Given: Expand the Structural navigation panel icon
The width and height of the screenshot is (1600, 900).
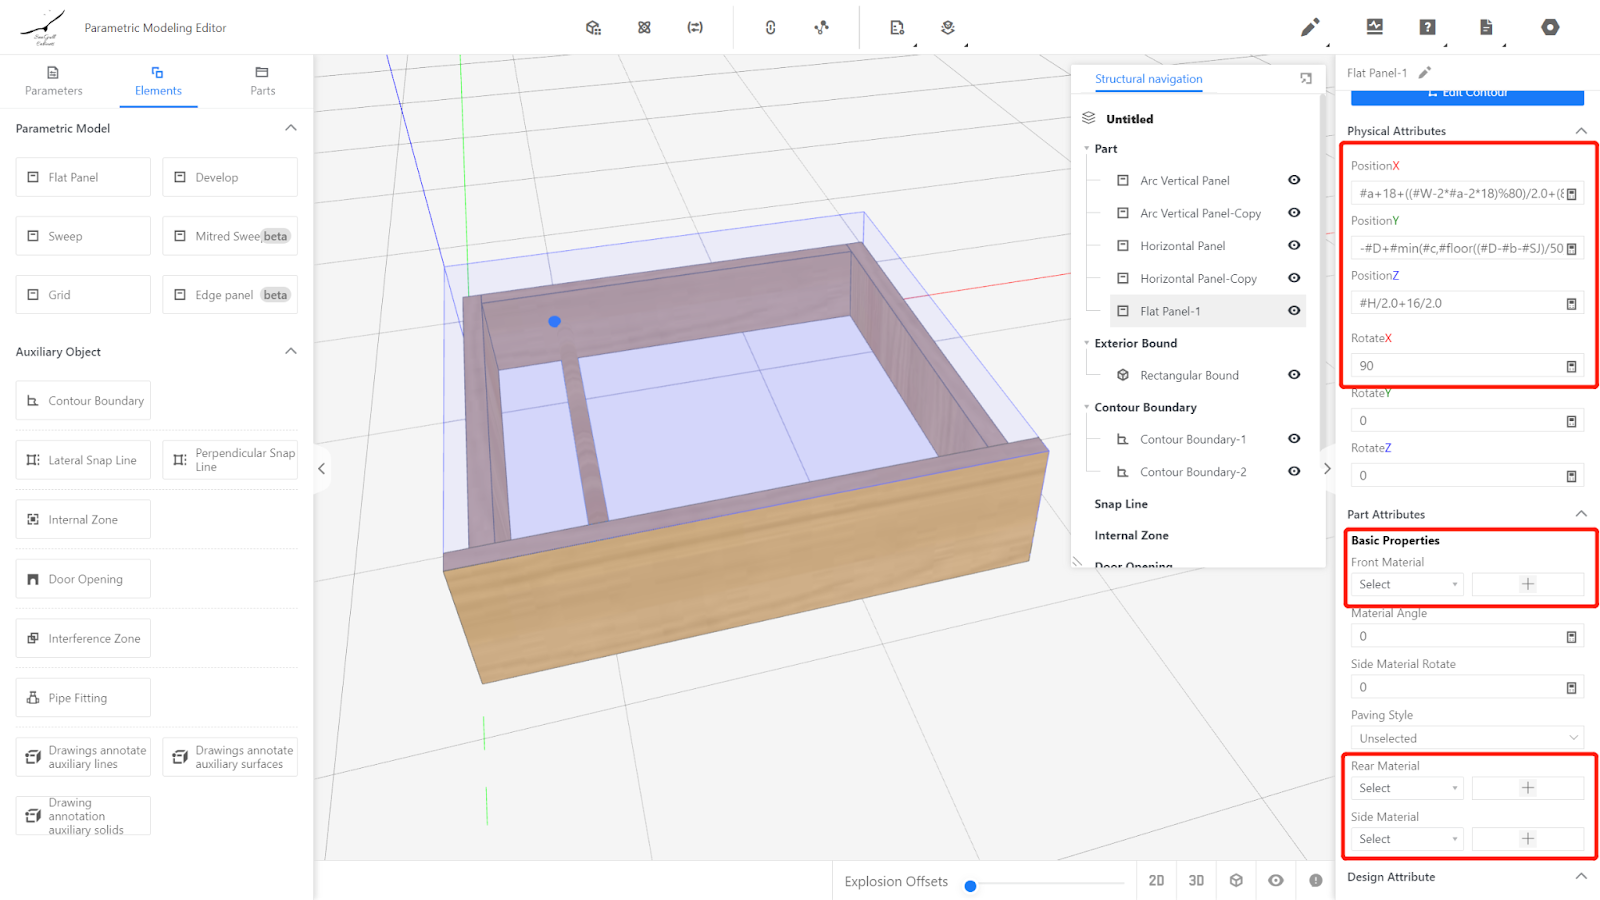Looking at the screenshot, I should pyautogui.click(x=1306, y=79).
